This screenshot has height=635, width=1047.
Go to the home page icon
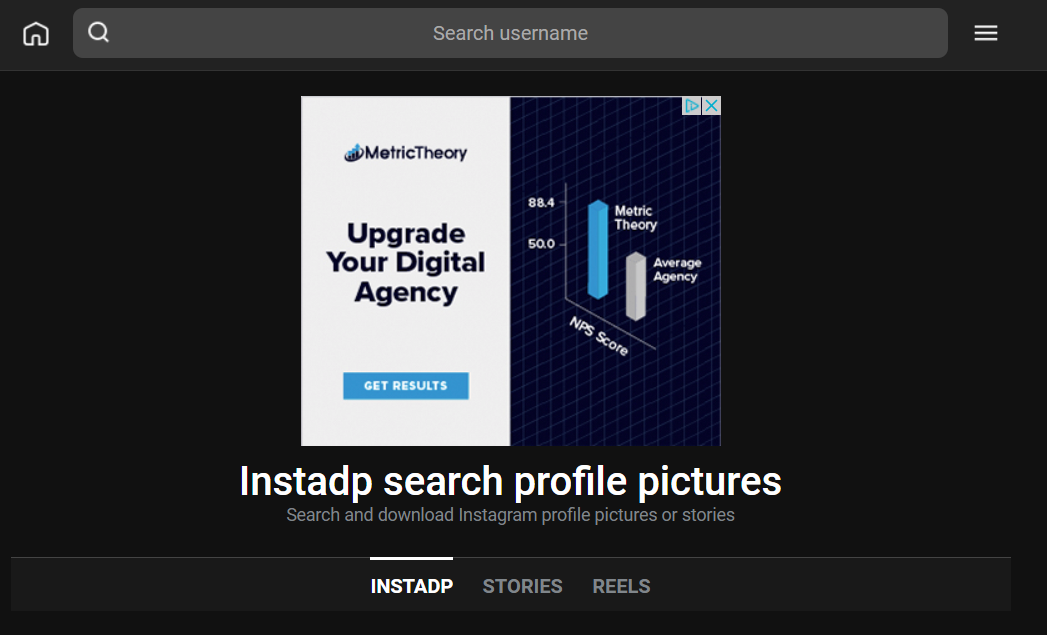36,33
